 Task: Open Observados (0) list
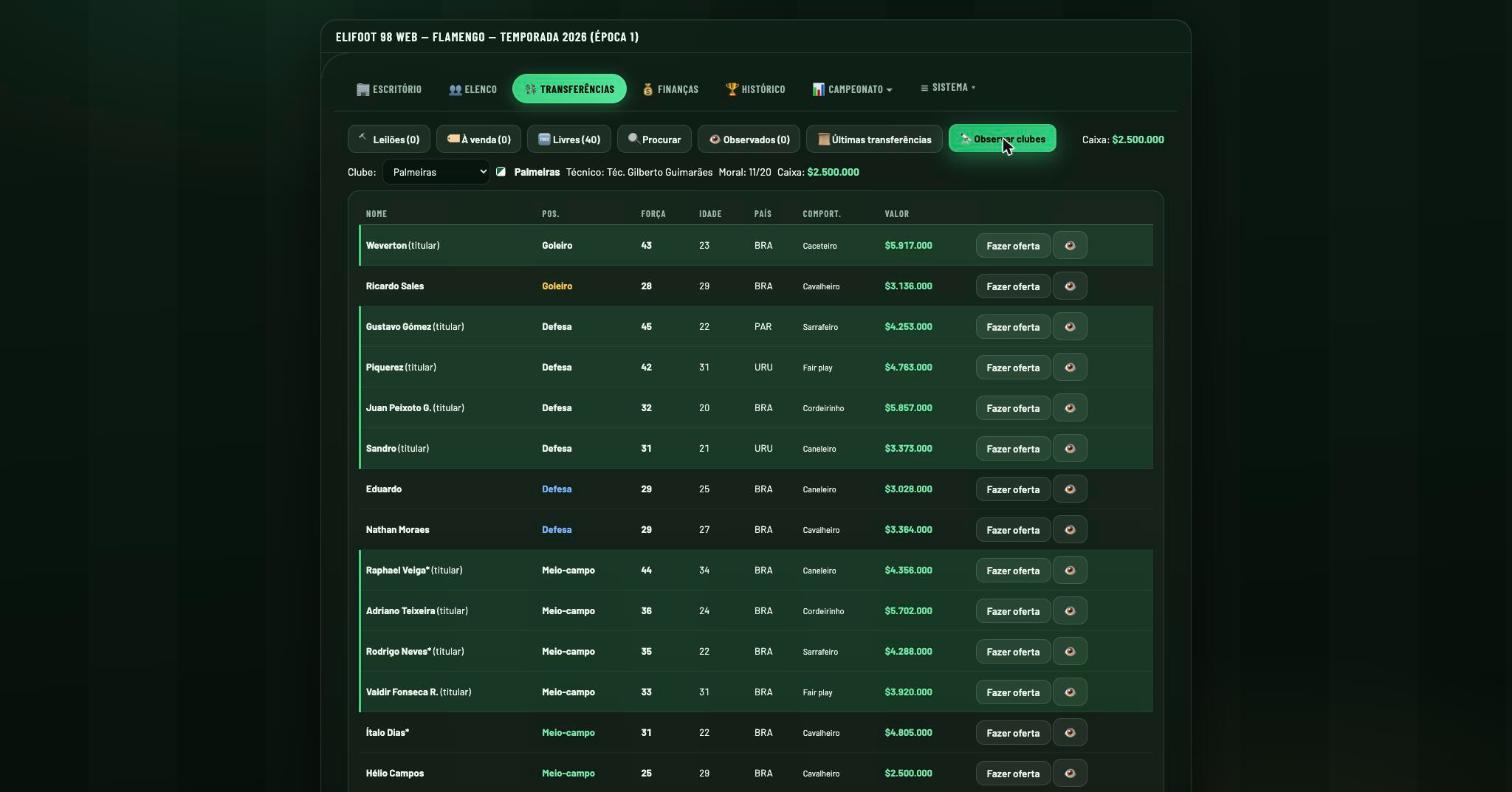(749, 139)
